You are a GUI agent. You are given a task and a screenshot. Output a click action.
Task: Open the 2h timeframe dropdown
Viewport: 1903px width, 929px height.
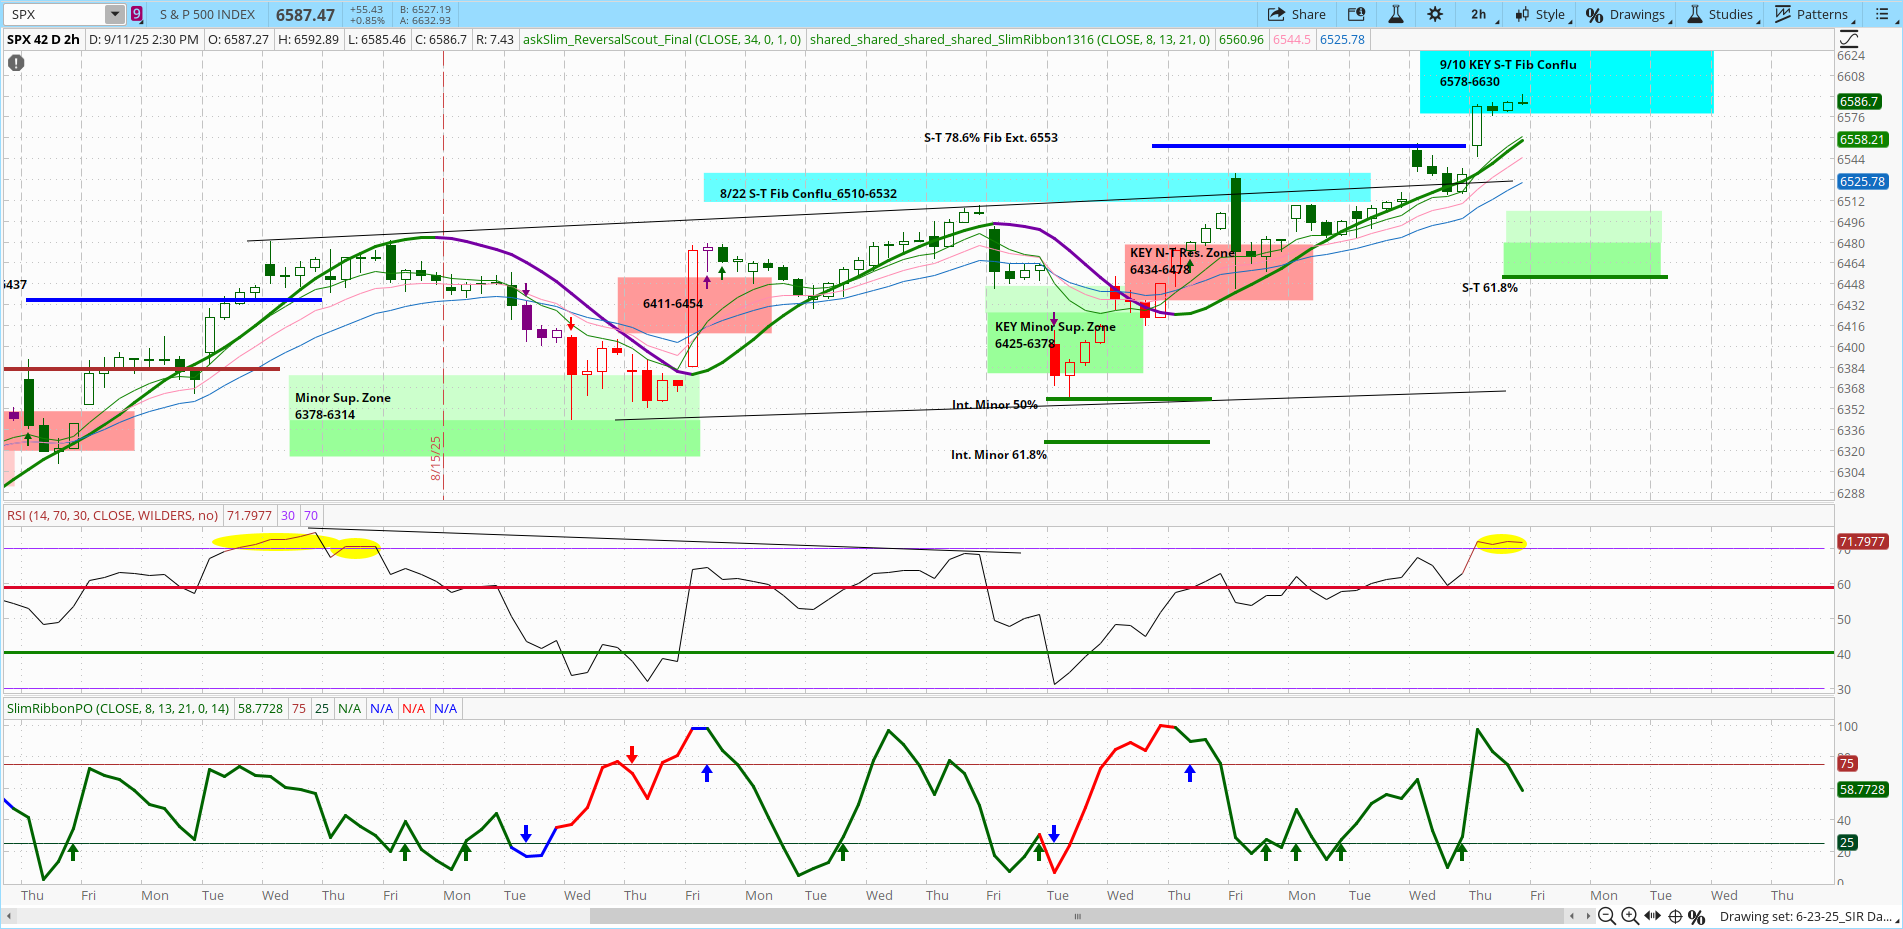1479,14
